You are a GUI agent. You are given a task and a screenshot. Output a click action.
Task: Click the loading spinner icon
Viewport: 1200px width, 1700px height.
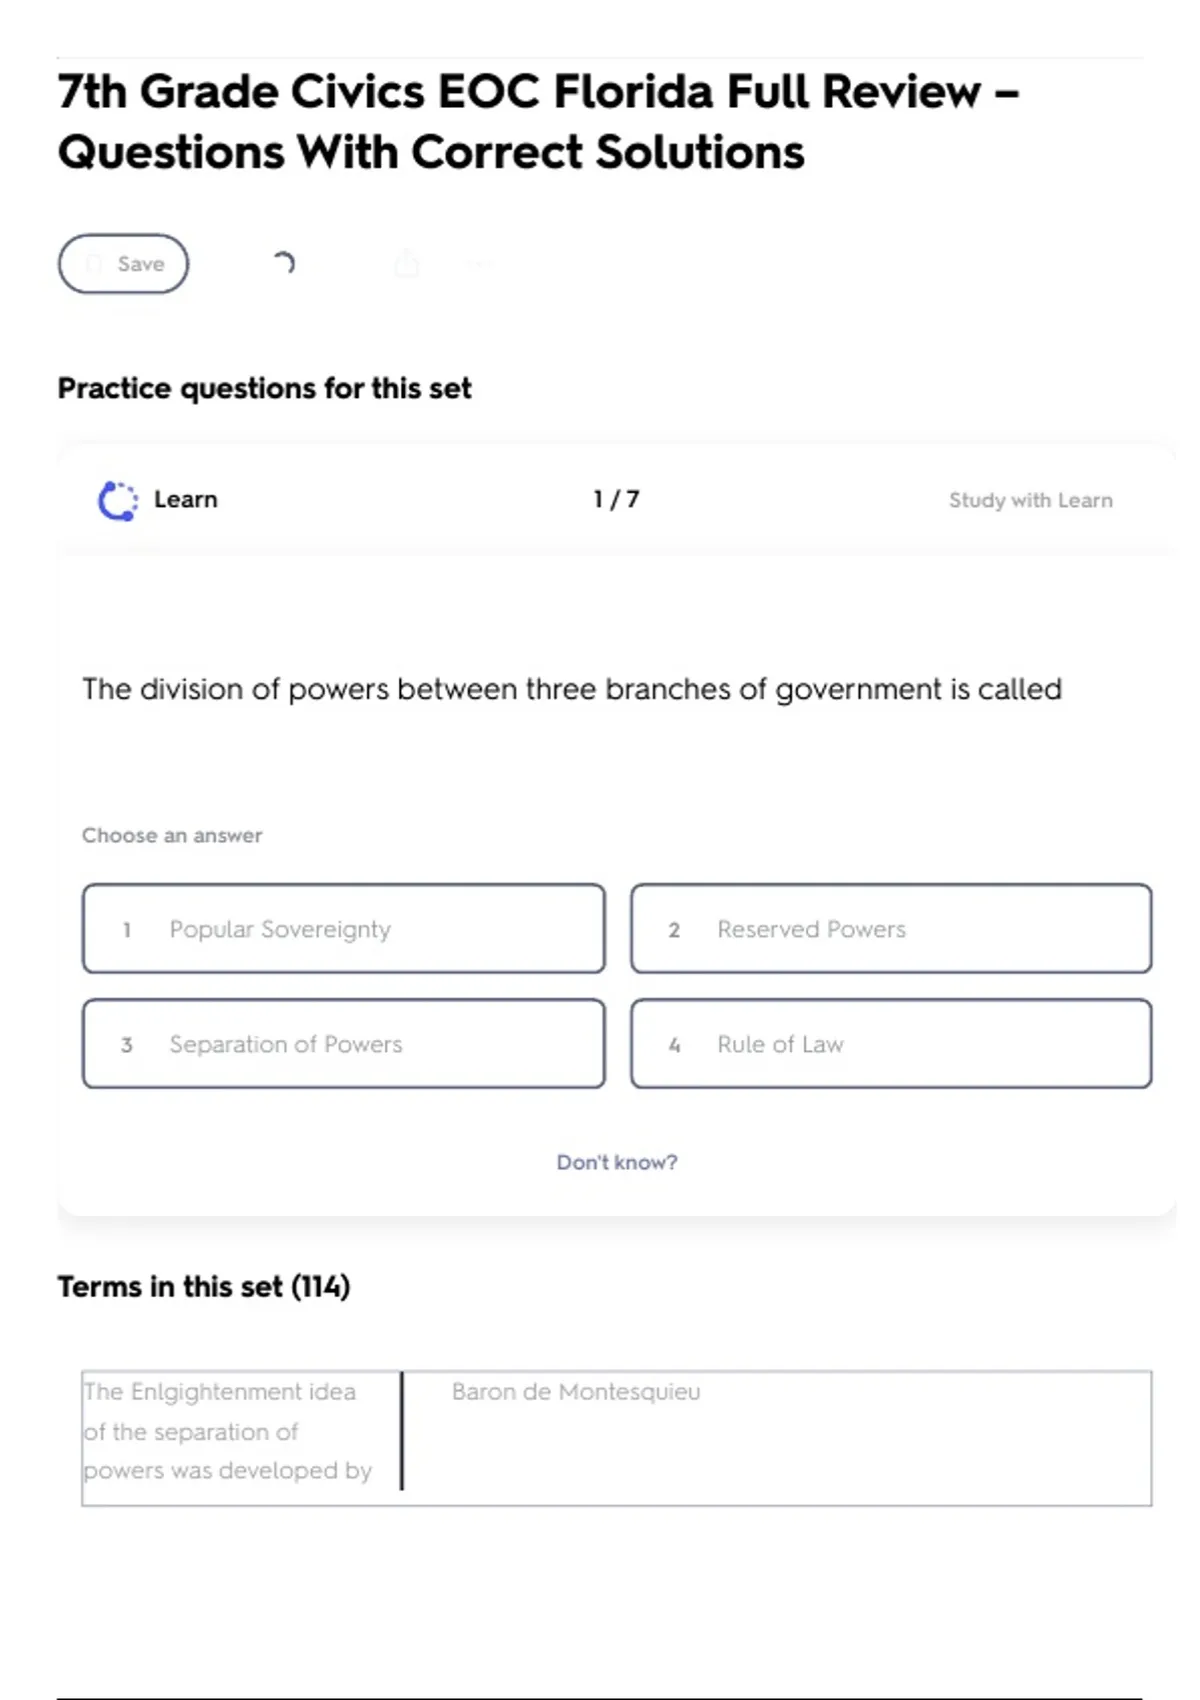pyautogui.click(x=284, y=263)
